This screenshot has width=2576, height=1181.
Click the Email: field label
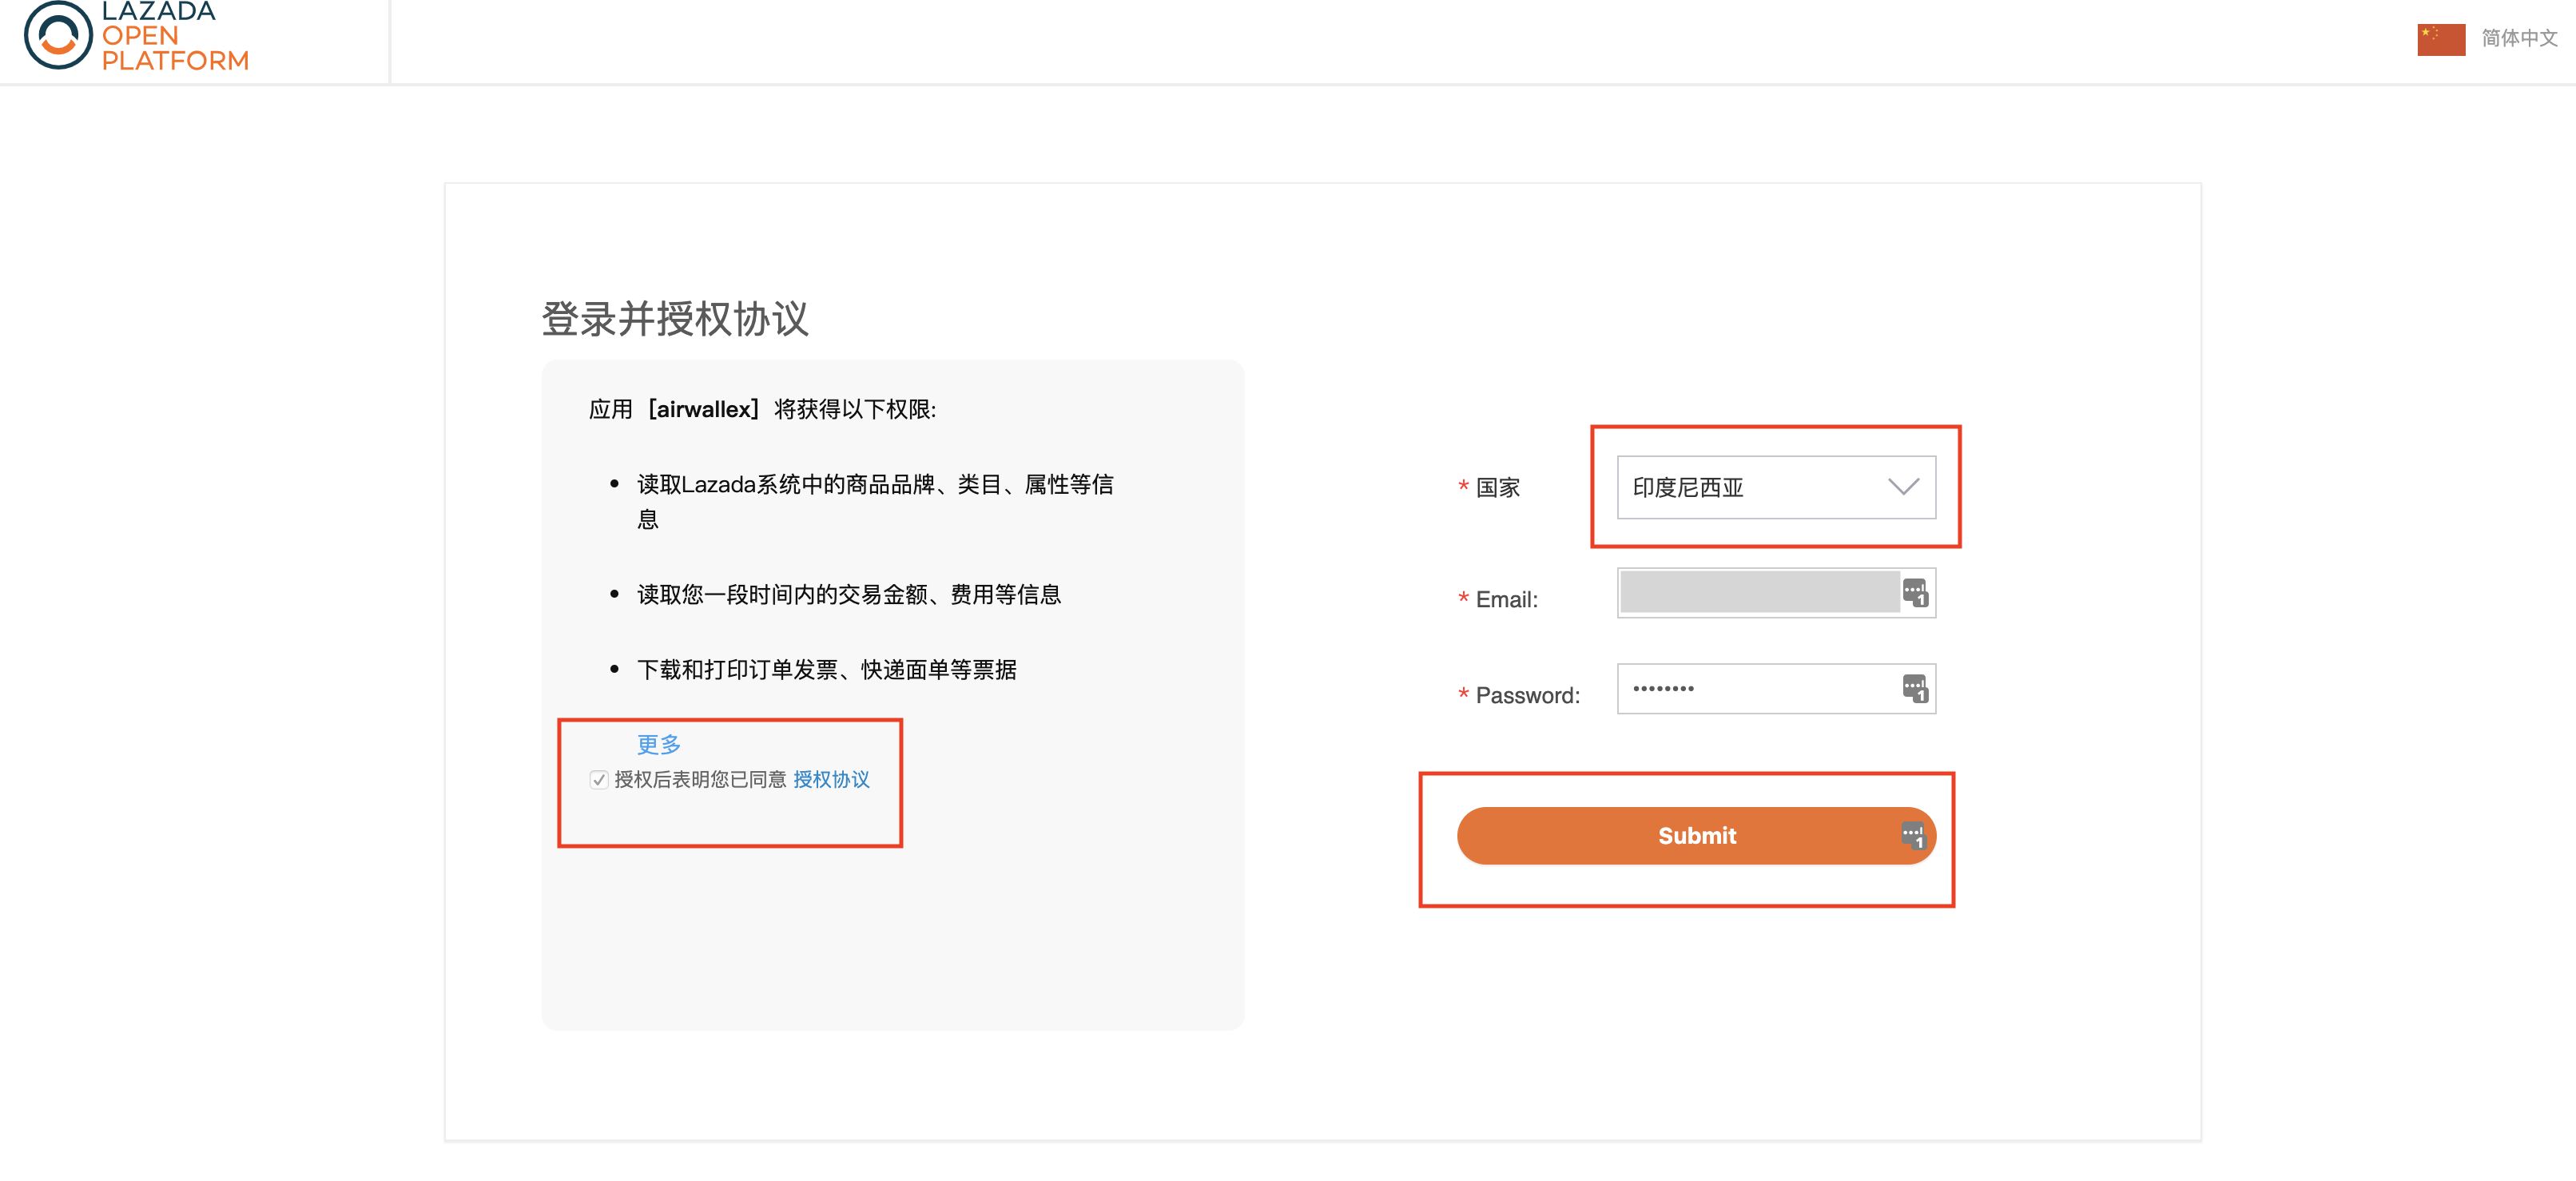pos(1506,600)
